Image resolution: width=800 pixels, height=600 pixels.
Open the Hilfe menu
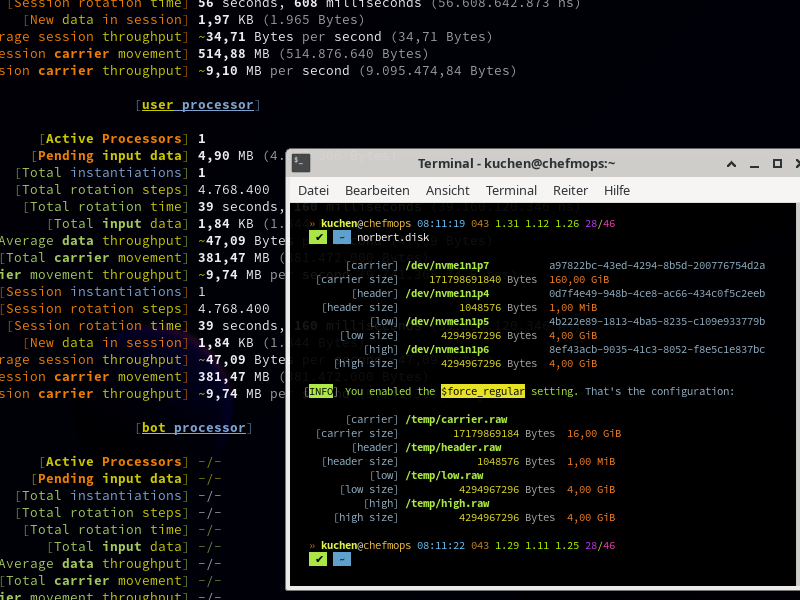617,190
